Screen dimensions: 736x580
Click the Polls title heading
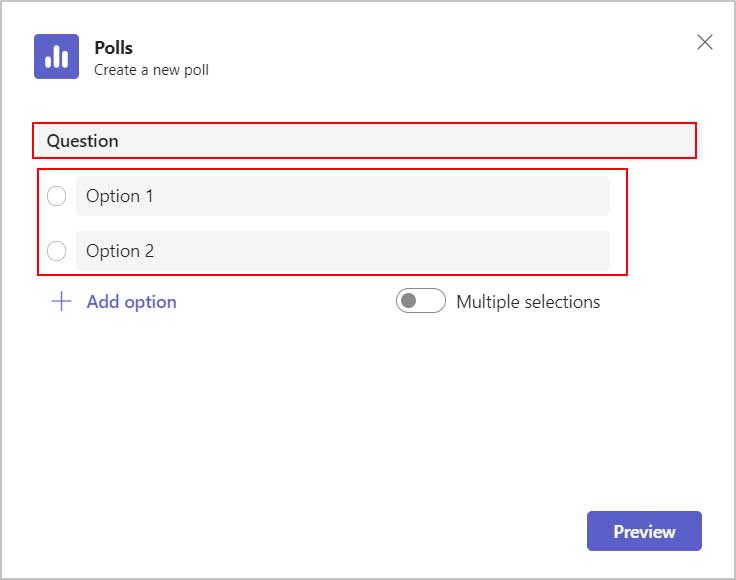(x=114, y=48)
